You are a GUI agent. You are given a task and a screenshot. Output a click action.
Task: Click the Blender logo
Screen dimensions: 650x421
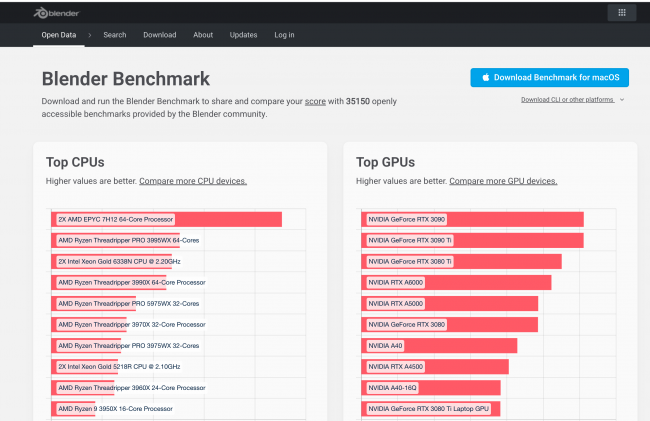tap(56, 13)
